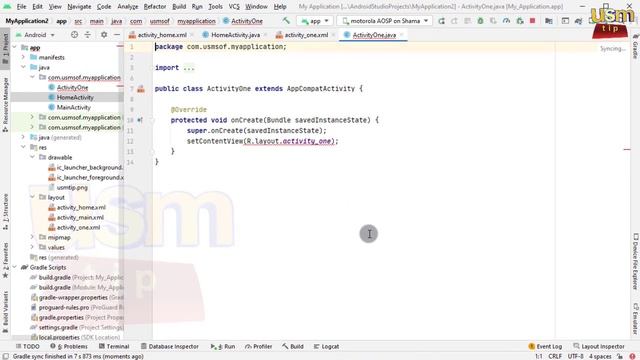Open the Refactor menu

pos(155,7)
